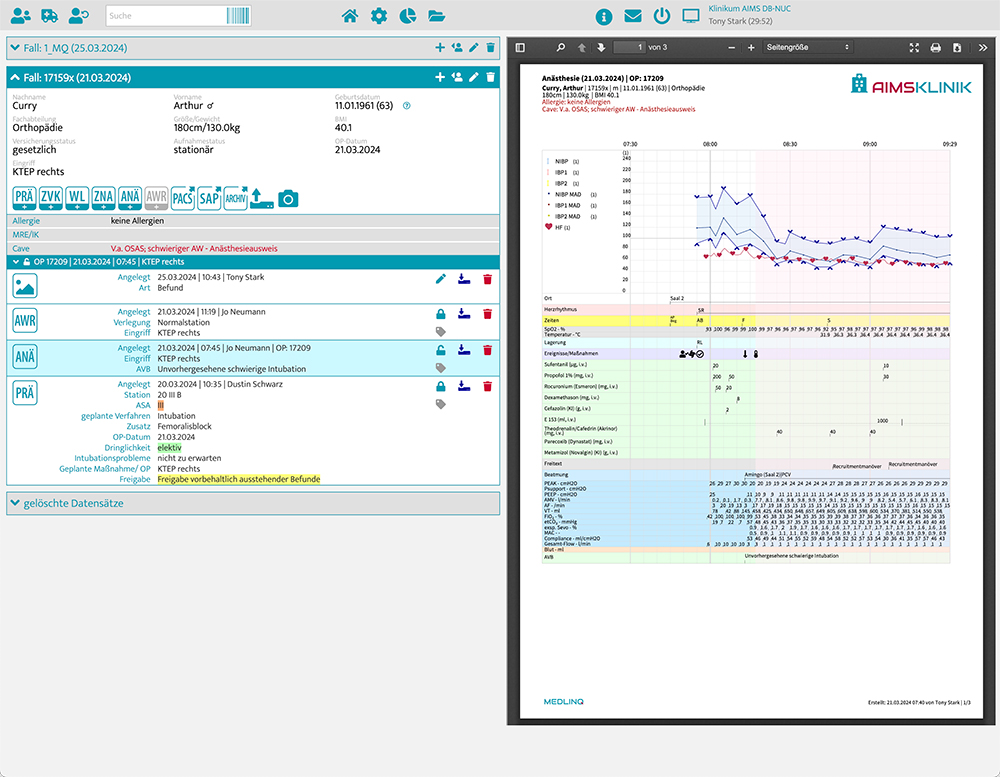Edit the Befund record with the pencil
Image resolution: width=1000 pixels, height=777 pixels.
tap(441, 279)
